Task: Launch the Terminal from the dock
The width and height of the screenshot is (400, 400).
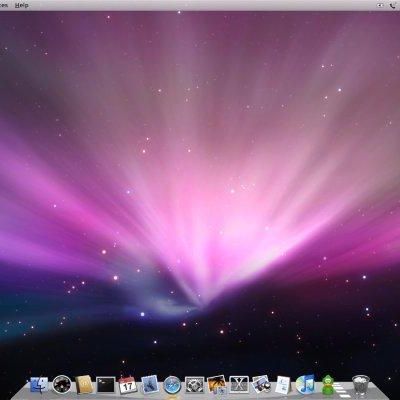Action: 106,386
